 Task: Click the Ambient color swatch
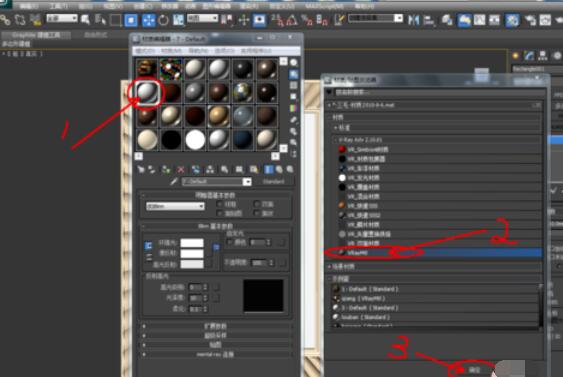192,243
